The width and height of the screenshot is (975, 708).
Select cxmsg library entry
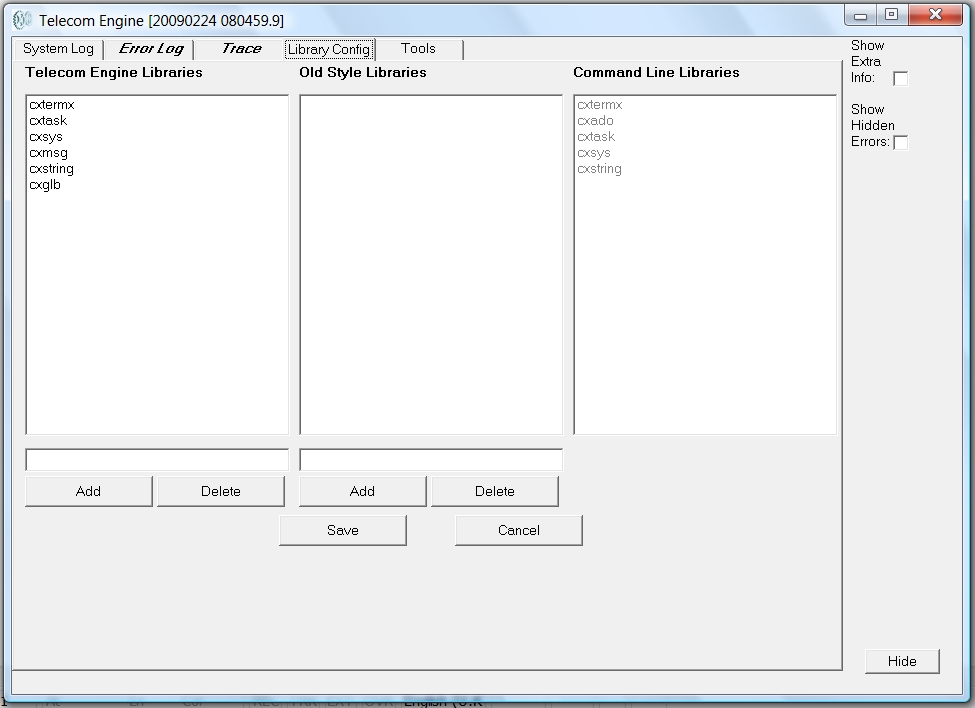click(48, 153)
